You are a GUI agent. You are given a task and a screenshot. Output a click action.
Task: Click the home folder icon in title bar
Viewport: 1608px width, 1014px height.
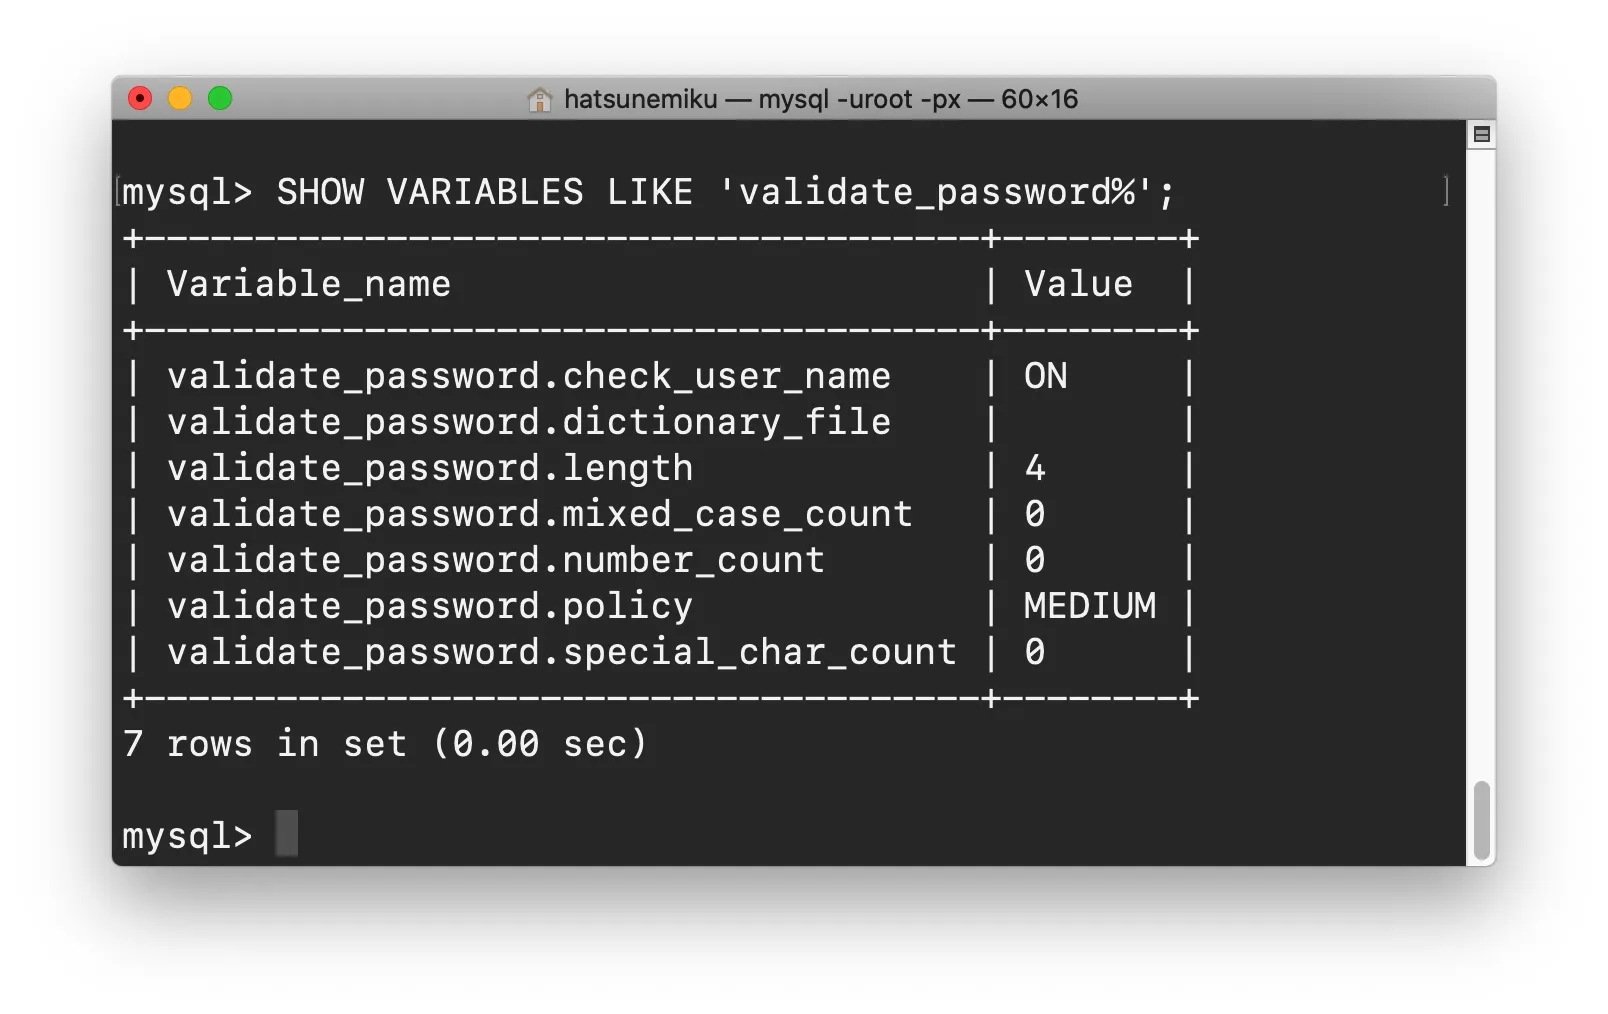[x=539, y=99]
